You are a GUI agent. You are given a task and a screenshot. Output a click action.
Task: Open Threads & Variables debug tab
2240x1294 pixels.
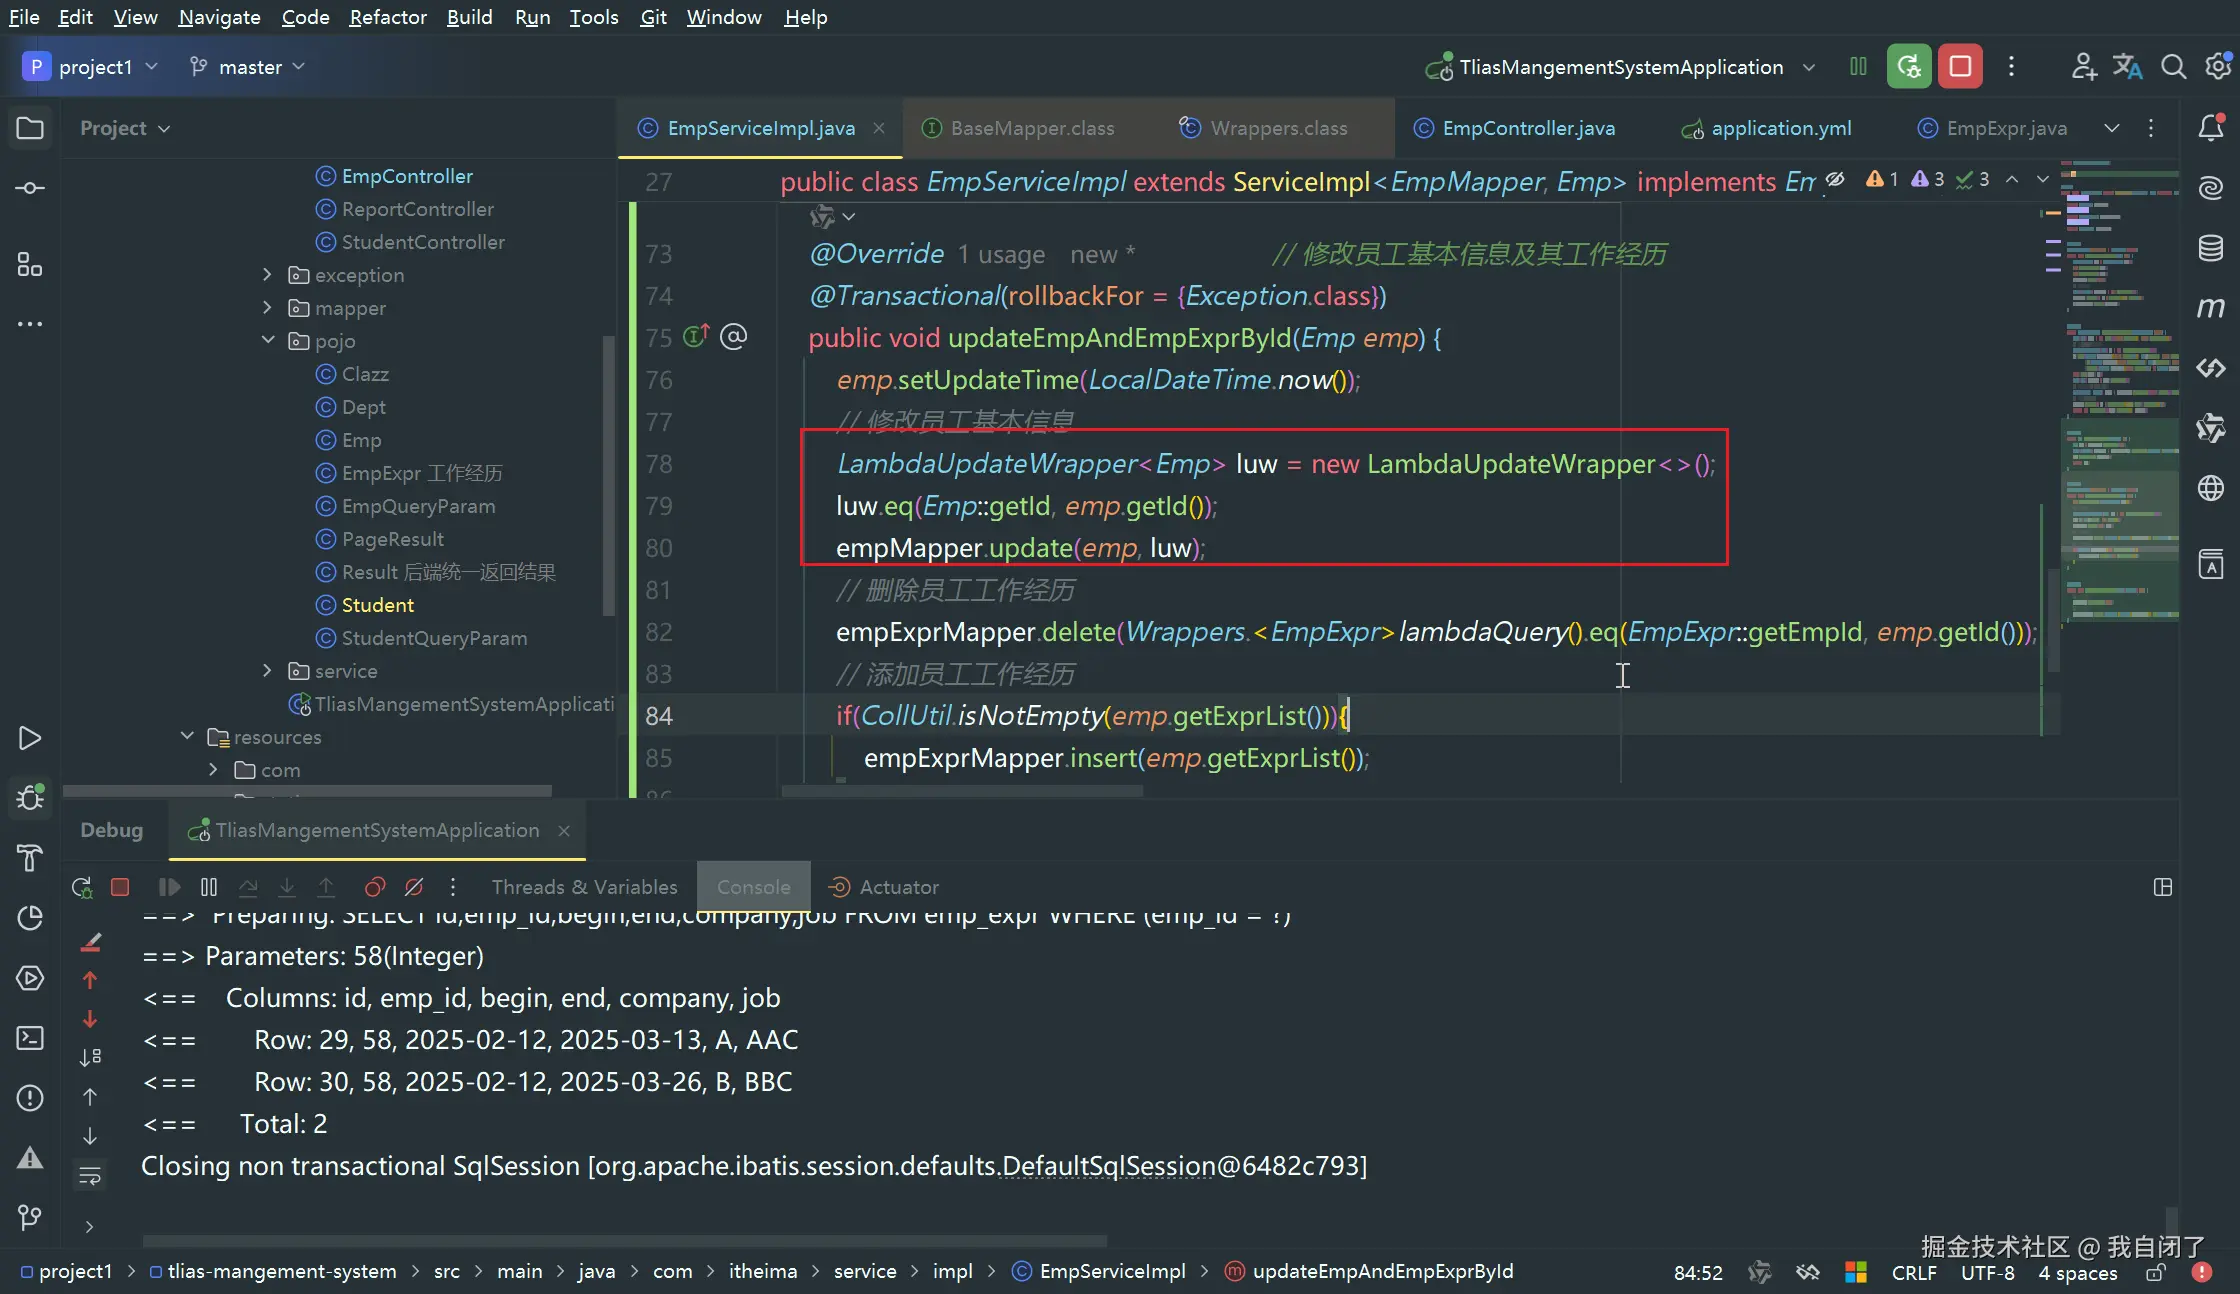(x=584, y=887)
